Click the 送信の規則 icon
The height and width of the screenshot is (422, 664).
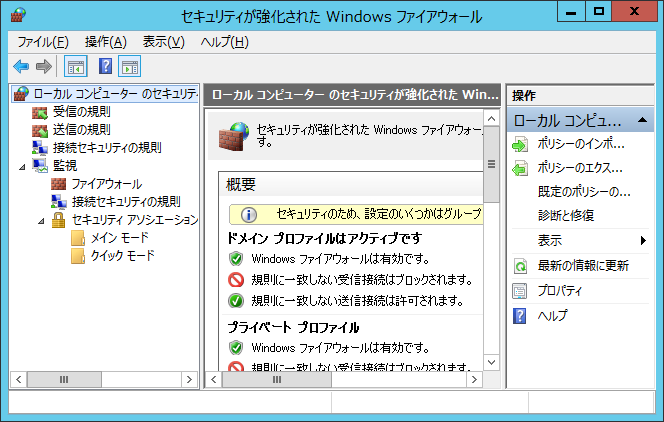pos(40,130)
